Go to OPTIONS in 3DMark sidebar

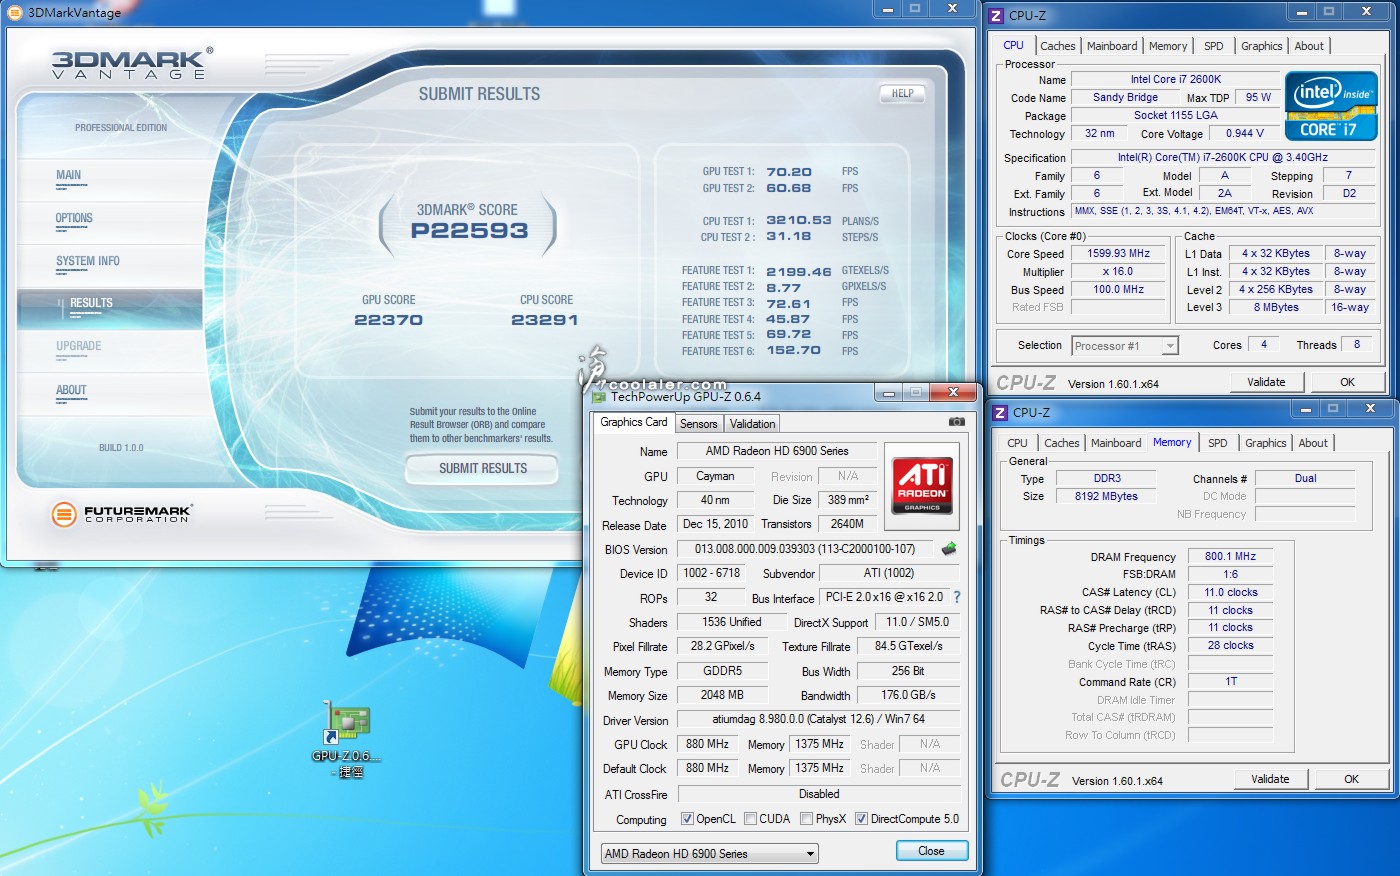pyautogui.click(x=74, y=218)
